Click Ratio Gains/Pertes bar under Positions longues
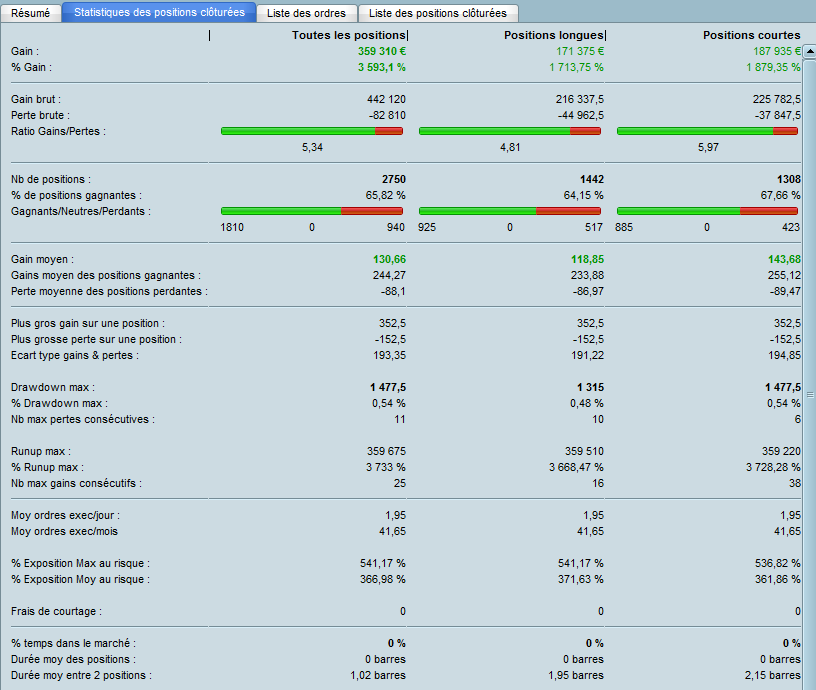Screen dimensions: 816x690 tap(510, 131)
